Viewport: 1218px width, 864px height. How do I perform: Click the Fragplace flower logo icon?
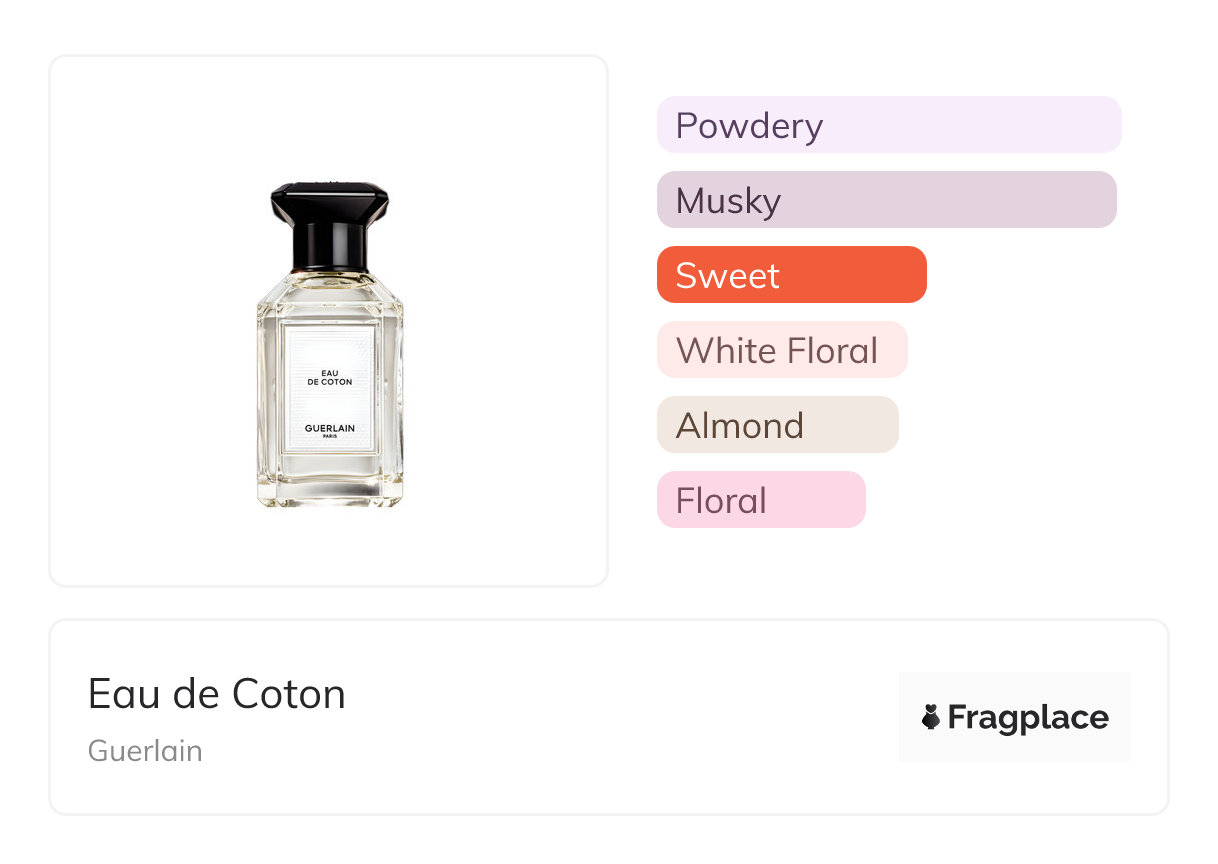931,717
